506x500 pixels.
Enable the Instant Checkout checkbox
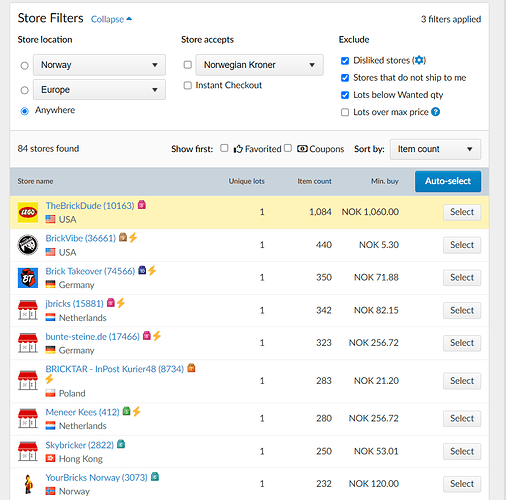click(188, 85)
